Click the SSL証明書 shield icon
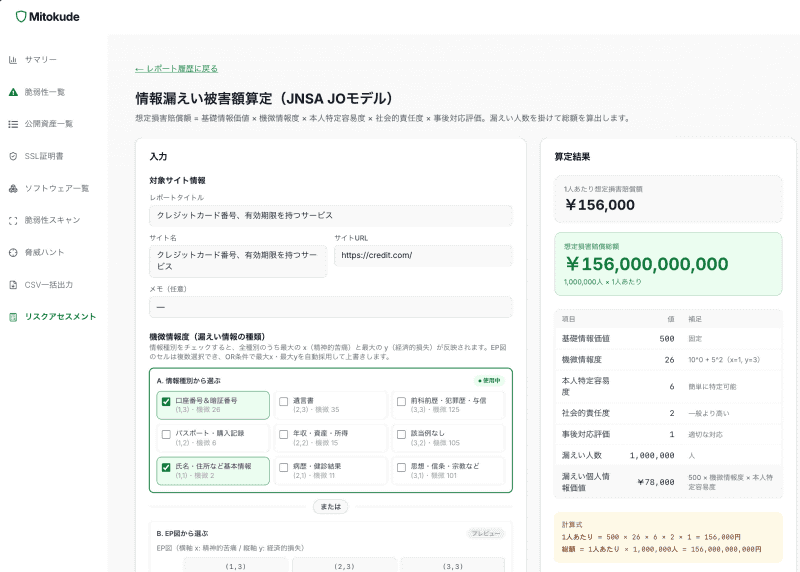The height and width of the screenshot is (572, 800). [13, 156]
